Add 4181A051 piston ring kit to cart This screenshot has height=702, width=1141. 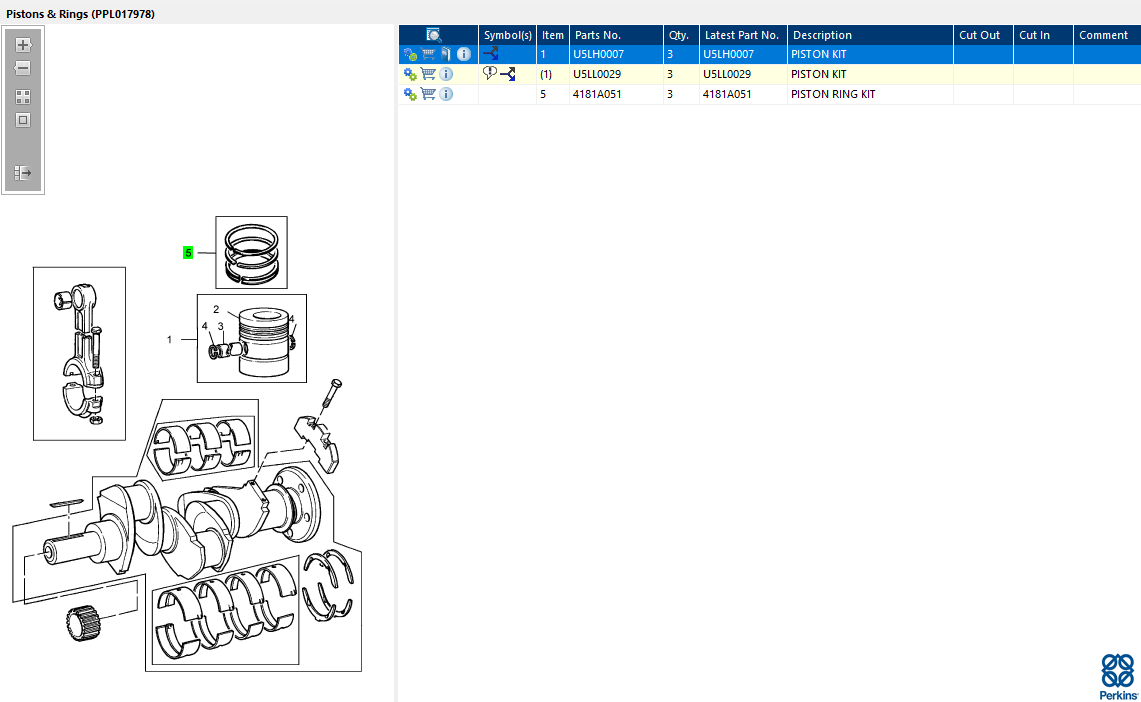click(x=428, y=94)
